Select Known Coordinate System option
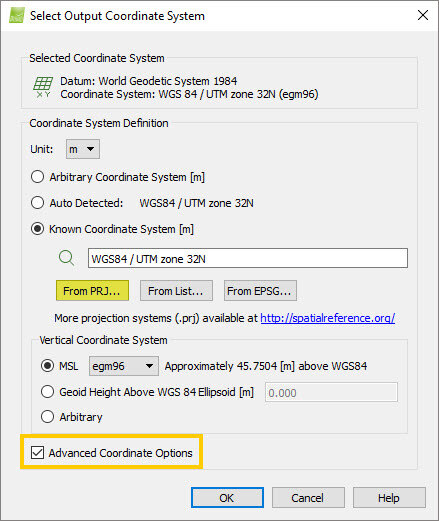The width and height of the screenshot is (439, 521). (x=37, y=229)
